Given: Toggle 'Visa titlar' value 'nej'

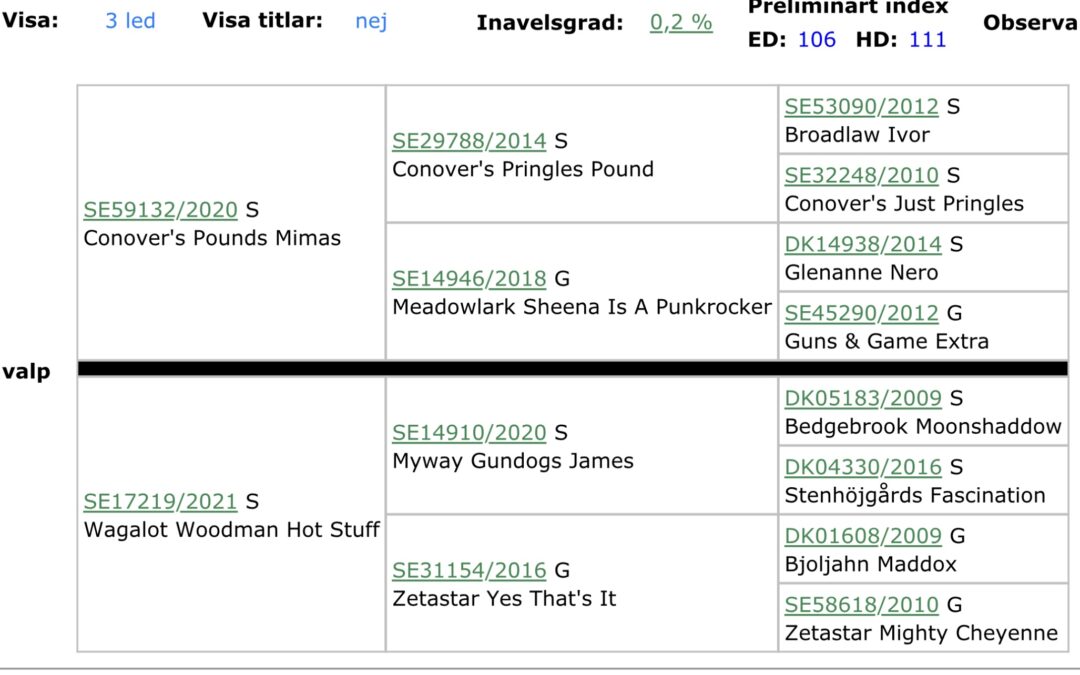Looking at the screenshot, I should pos(371,21).
